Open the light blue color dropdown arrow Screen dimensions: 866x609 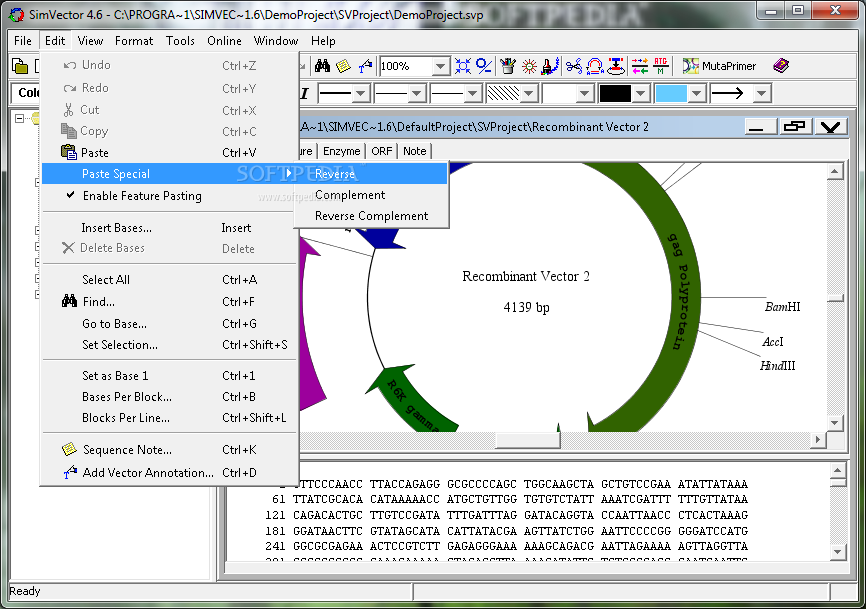(x=697, y=93)
